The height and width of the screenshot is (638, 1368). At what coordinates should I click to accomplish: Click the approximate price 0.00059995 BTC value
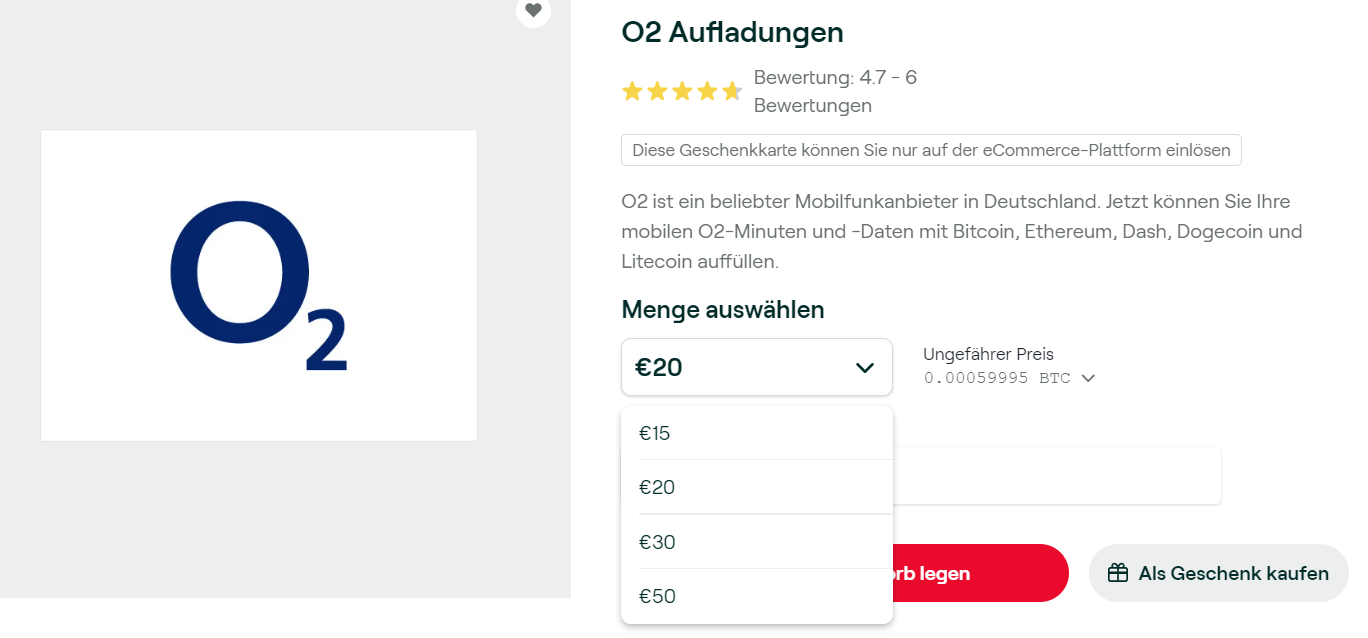pos(996,378)
